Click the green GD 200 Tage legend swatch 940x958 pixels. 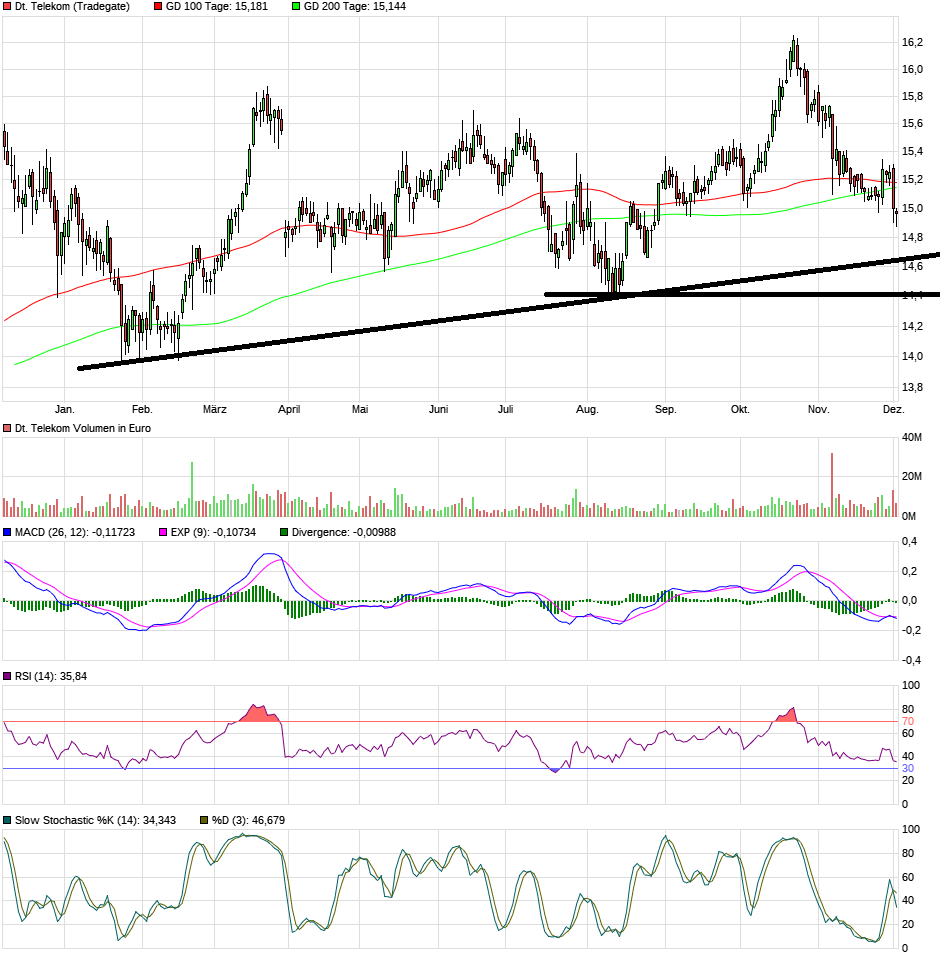coord(296,6)
